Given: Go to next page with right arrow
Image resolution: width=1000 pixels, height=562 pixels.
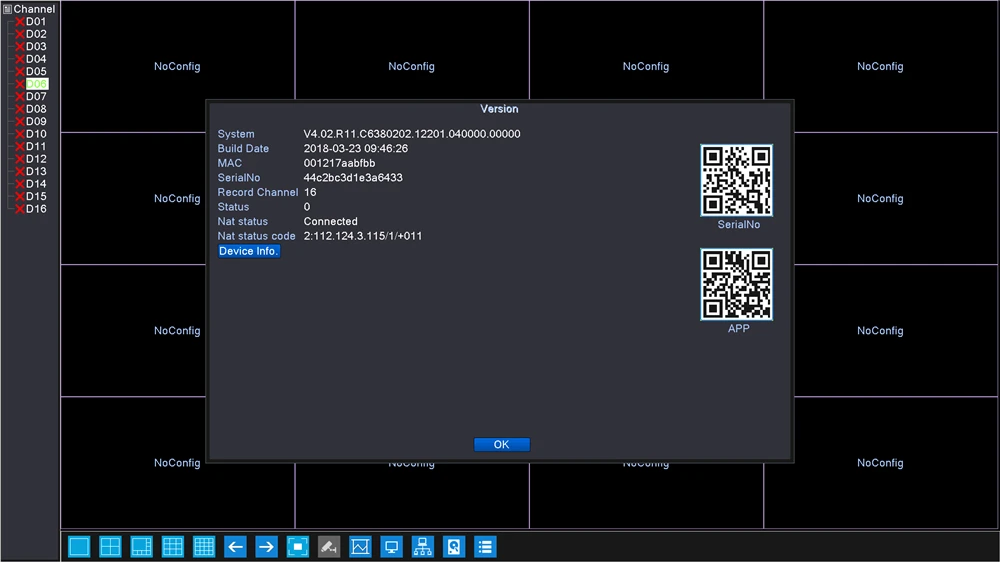Looking at the screenshot, I should (x=267, y=547).
